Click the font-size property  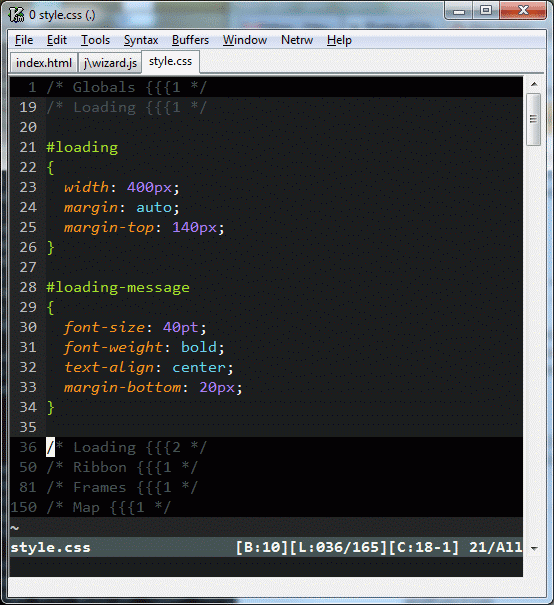point(105,328)
